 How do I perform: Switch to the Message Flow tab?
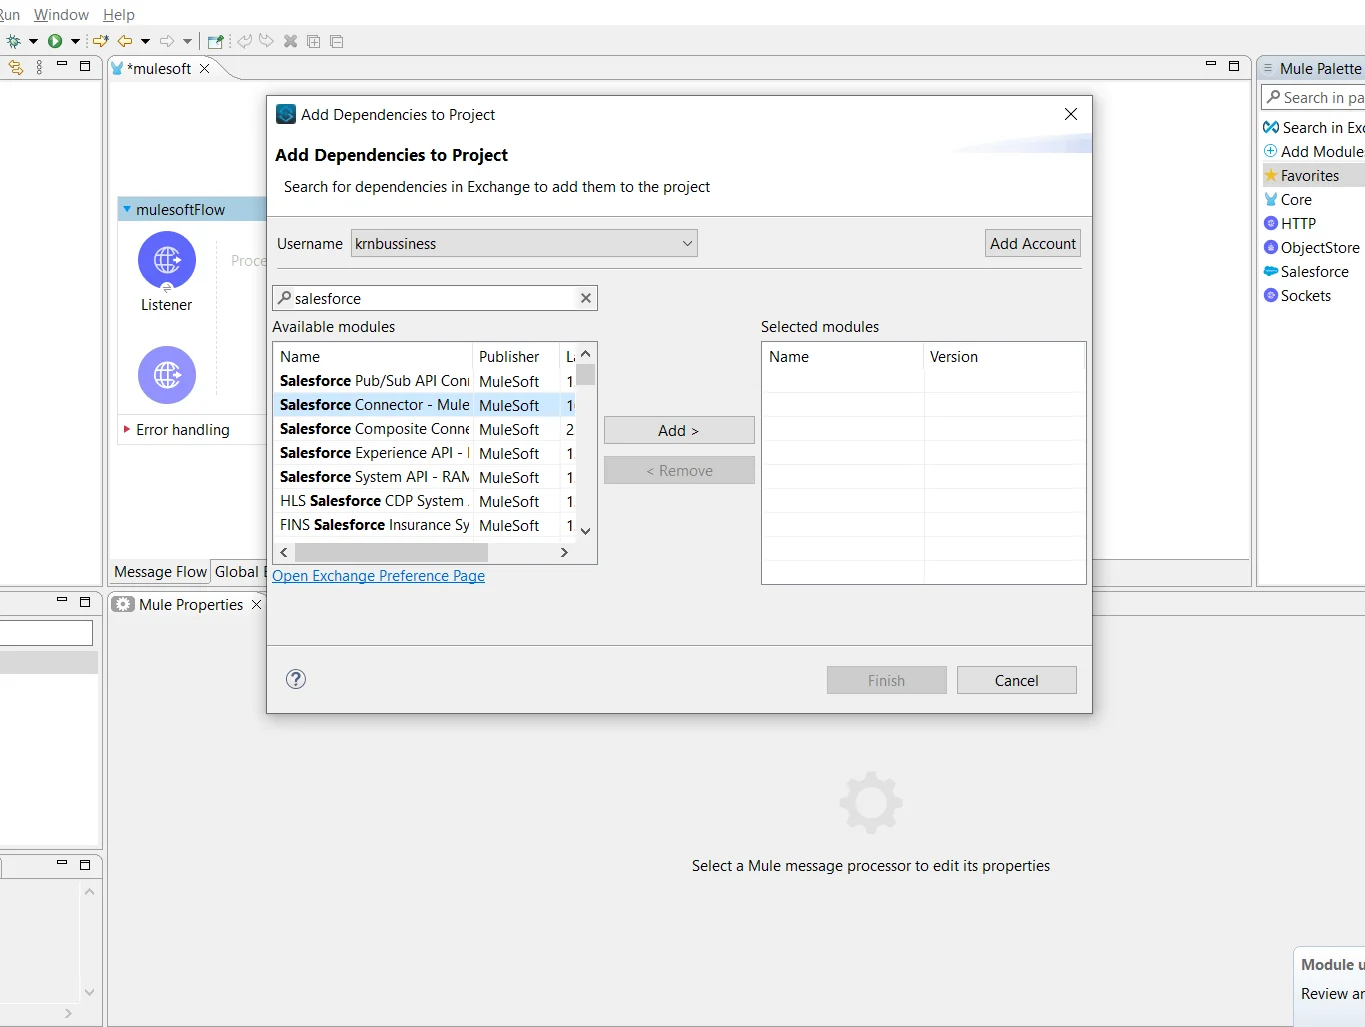(x=159, y=571)
